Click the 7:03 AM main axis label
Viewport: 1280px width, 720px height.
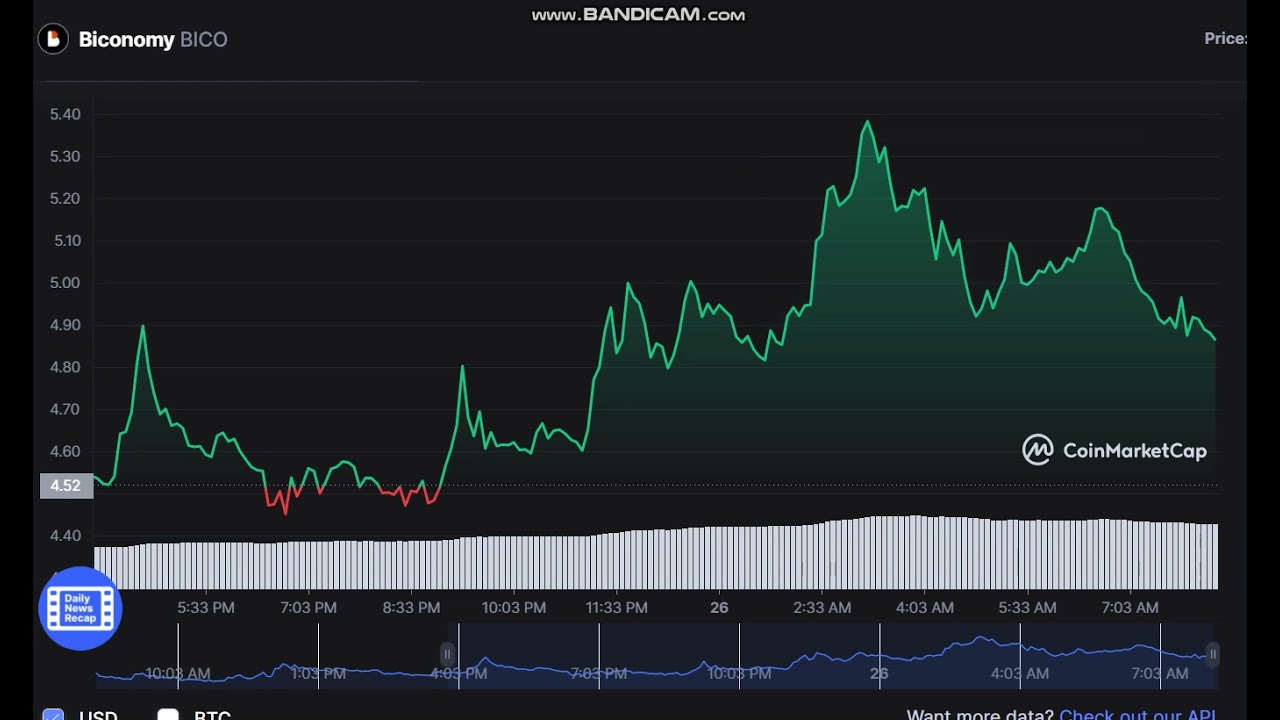[1130, 607]
